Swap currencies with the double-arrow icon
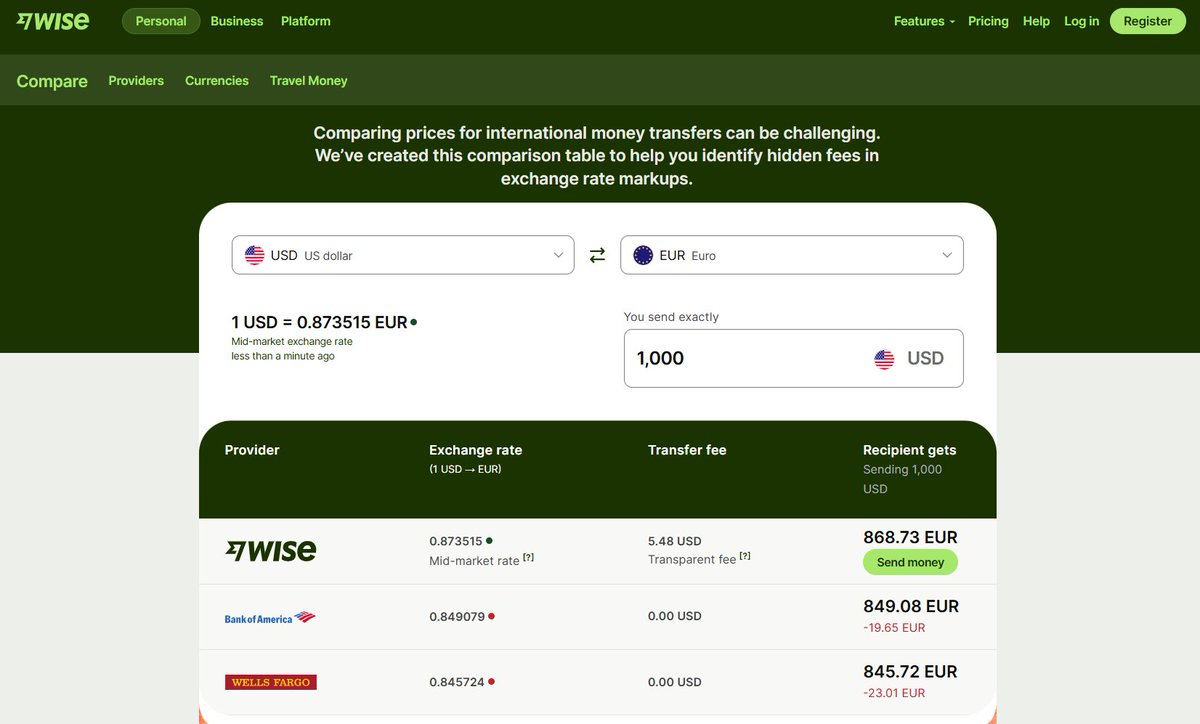This screenshot has height=724, width=1200. 597,255
